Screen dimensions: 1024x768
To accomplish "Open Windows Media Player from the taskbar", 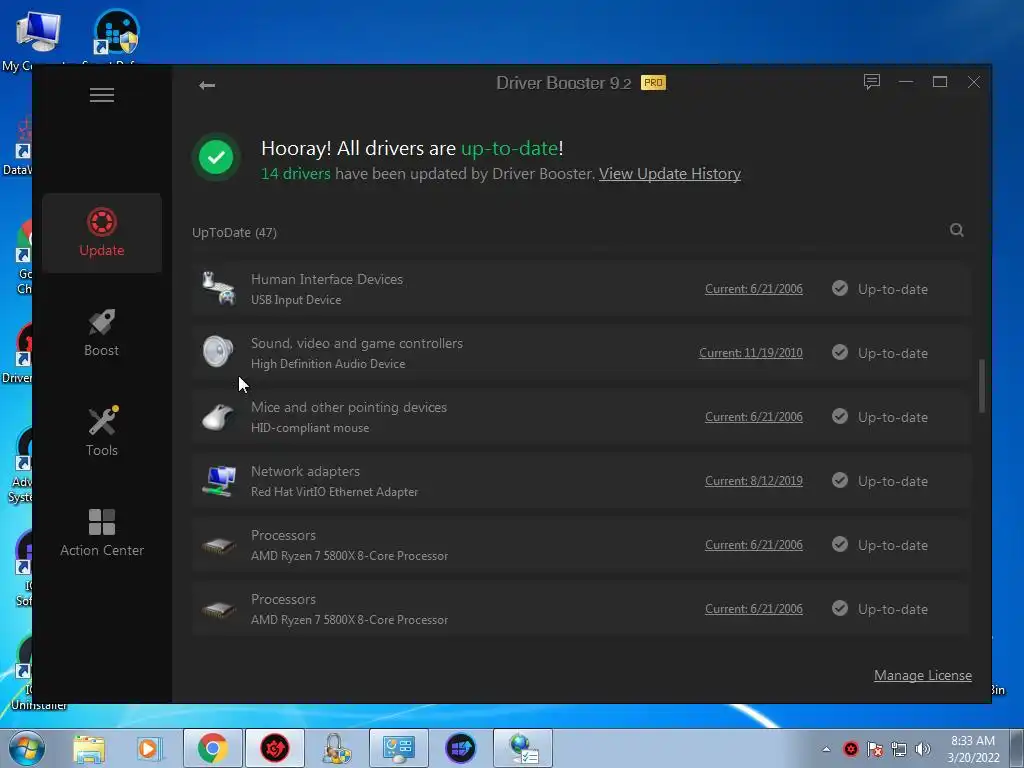I will tap(149, 748).
